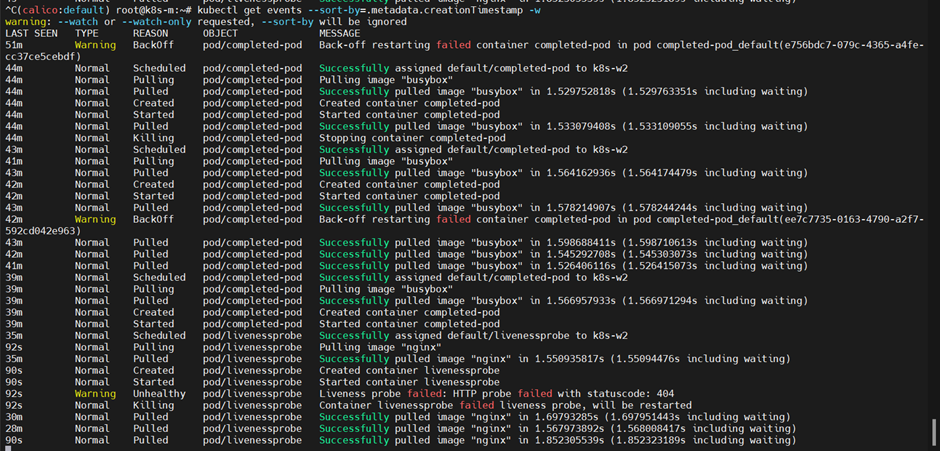Click 'Started container livenessprobe' message
The width and height of the screenshot is (940, 451).
(x=409, y=382)
